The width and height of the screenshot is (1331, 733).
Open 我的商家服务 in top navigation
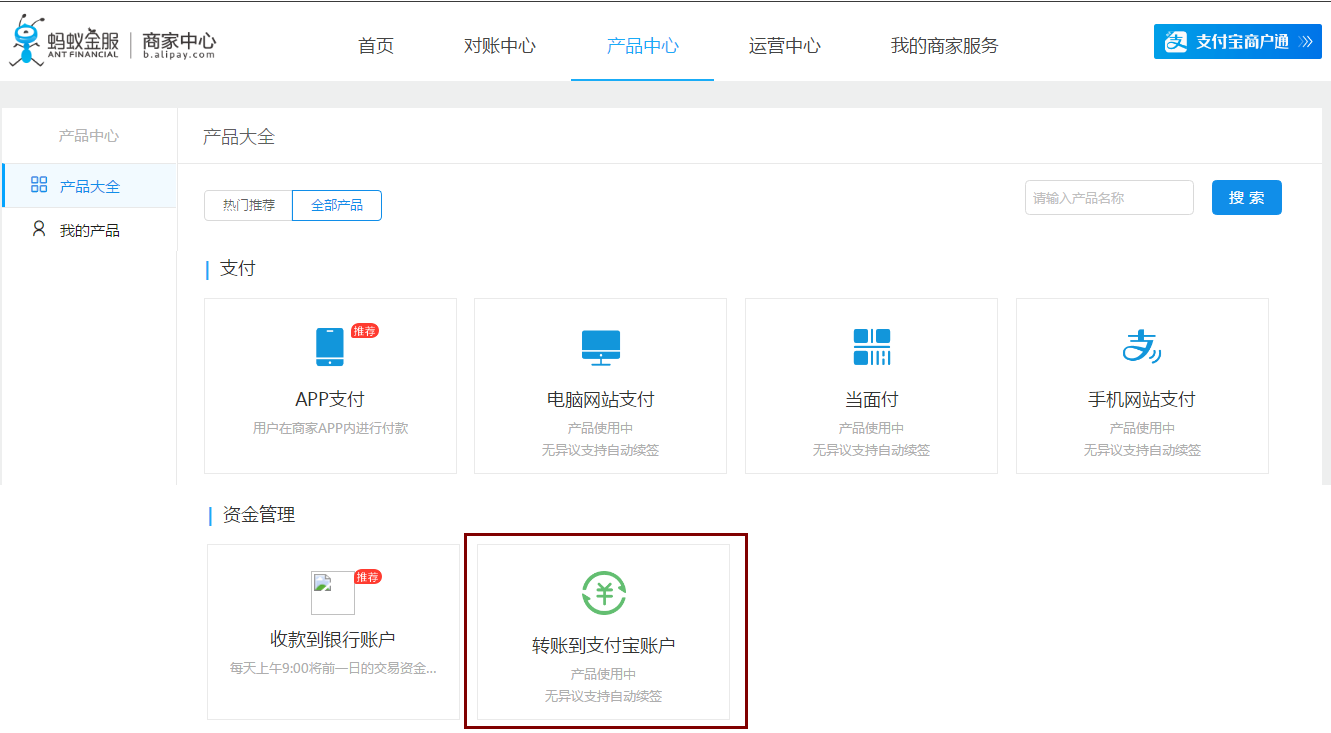pyautogui.click(x=944, y=46)
